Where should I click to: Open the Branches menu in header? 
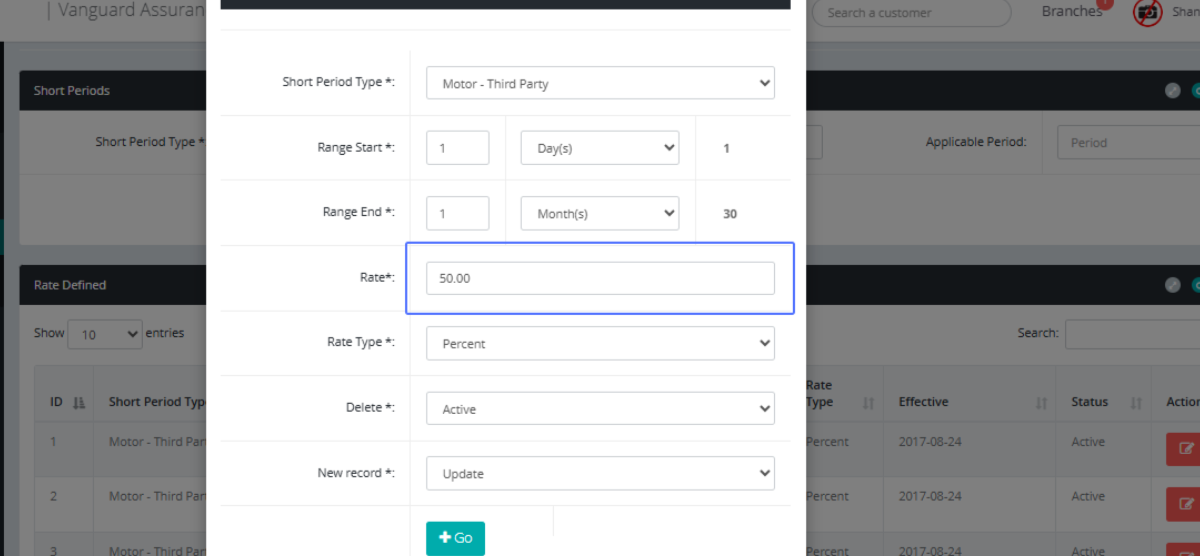click(1071, 12)
